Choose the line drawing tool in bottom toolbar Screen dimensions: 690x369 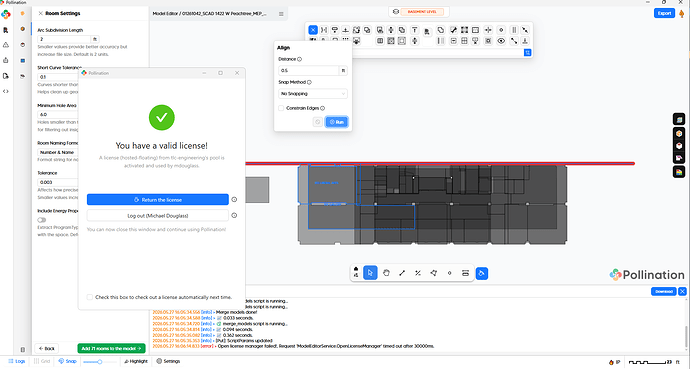pyautogui.click(x=402, y=273)
